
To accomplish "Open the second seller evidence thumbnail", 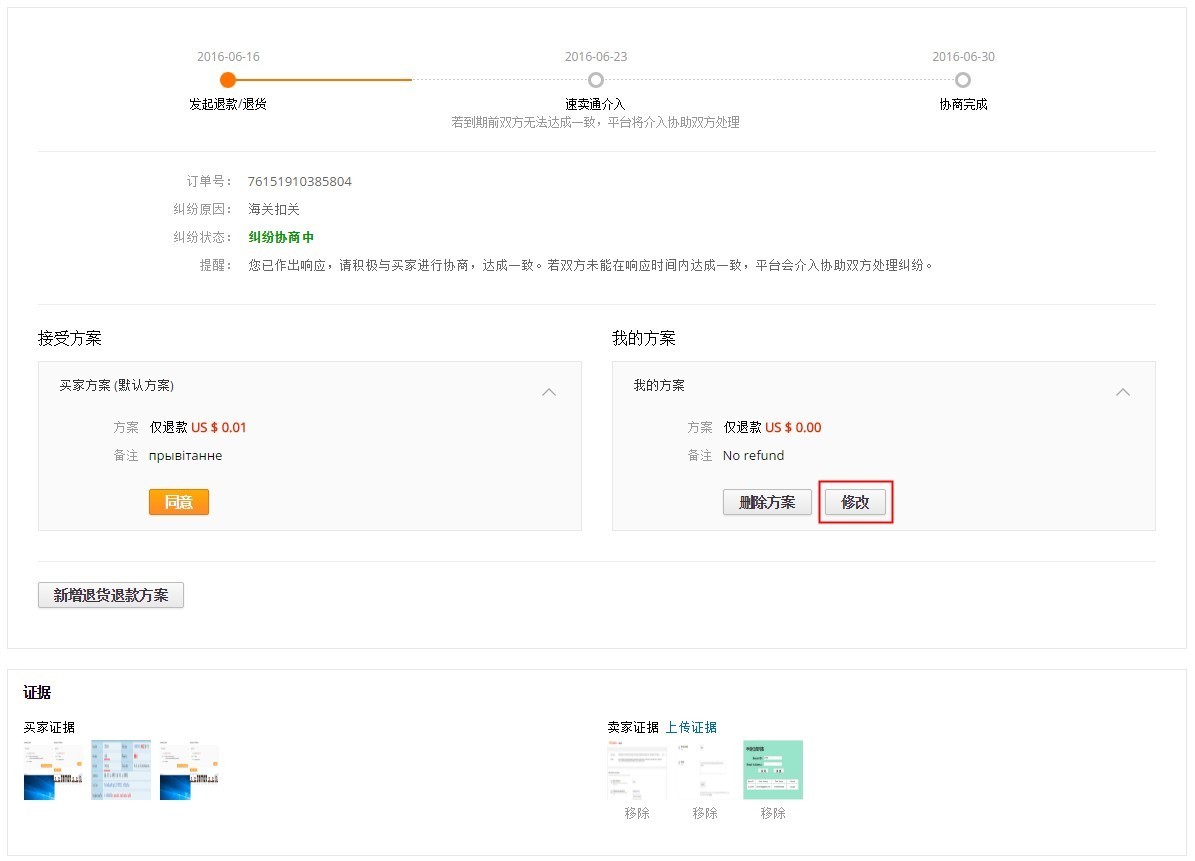I will pos(703,768).
